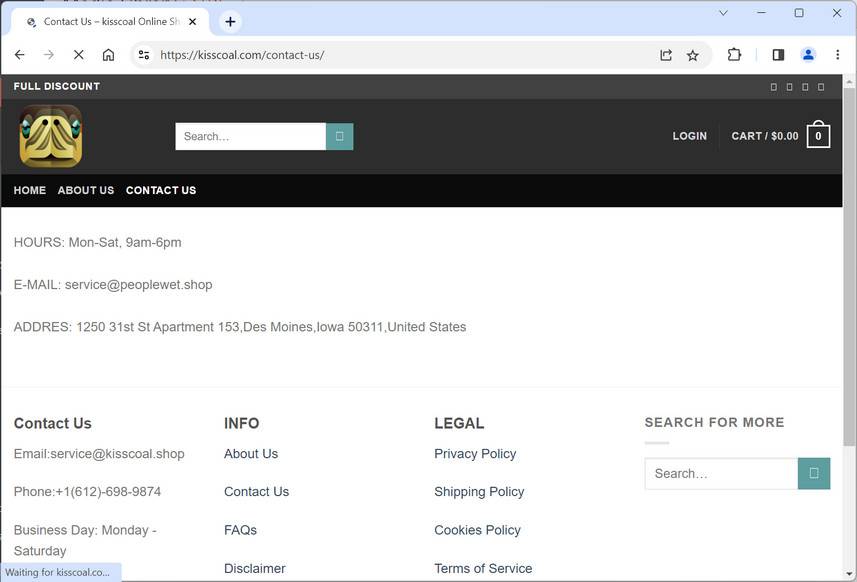
Task: Bookmark the page with the star icon
Action: pyautogui.click(x=692, y=55)
